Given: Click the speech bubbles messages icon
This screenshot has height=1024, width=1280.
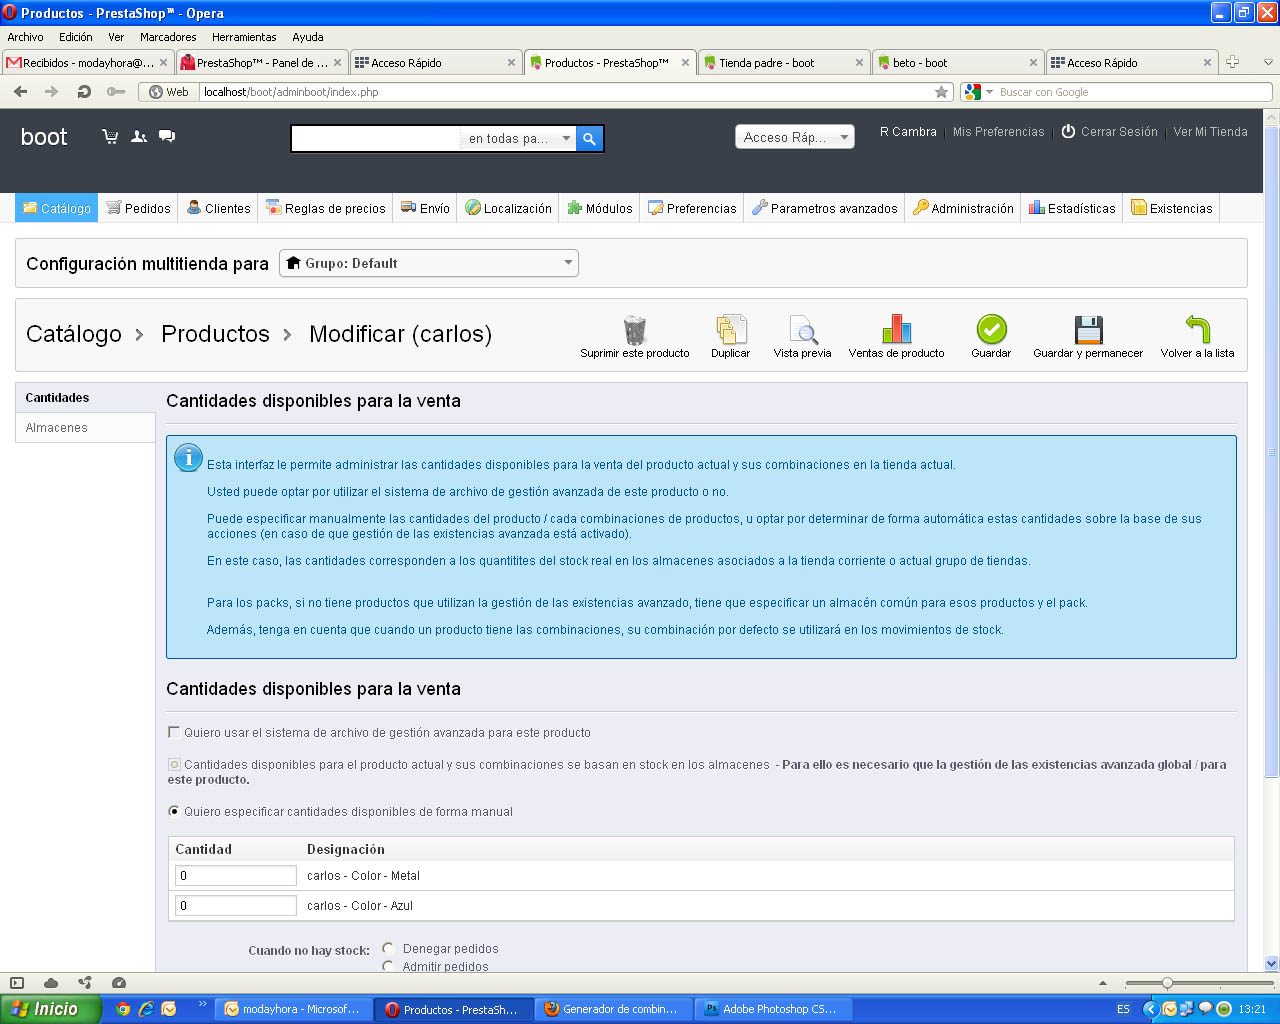Looking at the screenshot, I should tap(167, 136).
